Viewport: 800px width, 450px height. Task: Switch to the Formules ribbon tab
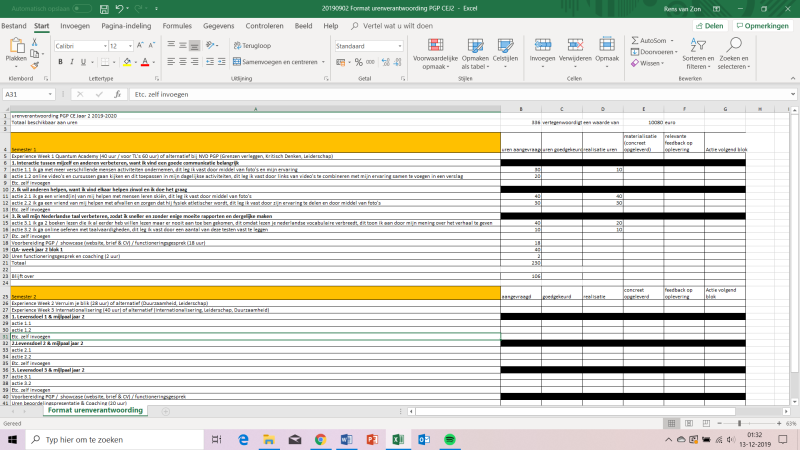point(177,26)
